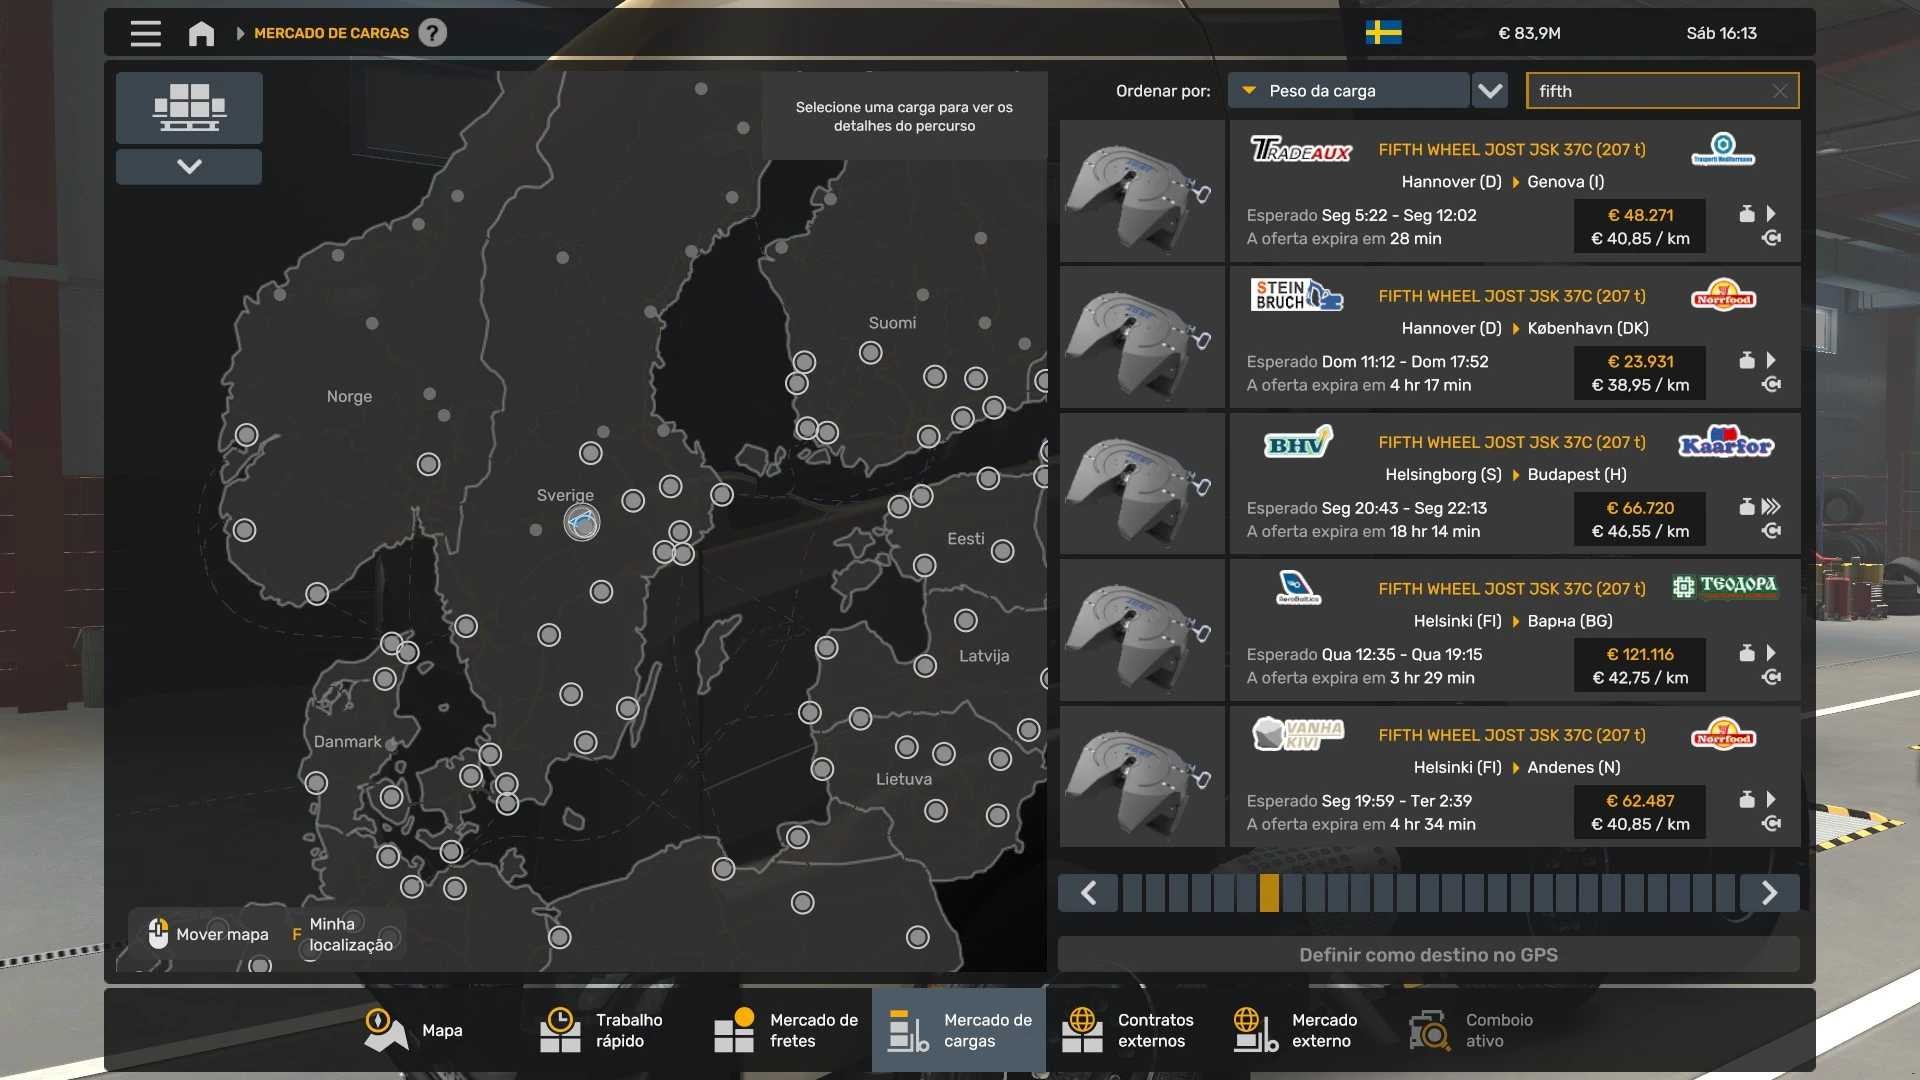Screen dimensions: 1920x1080
Task: Open the Mercado de Cargas help question mark
Action: 432,33
